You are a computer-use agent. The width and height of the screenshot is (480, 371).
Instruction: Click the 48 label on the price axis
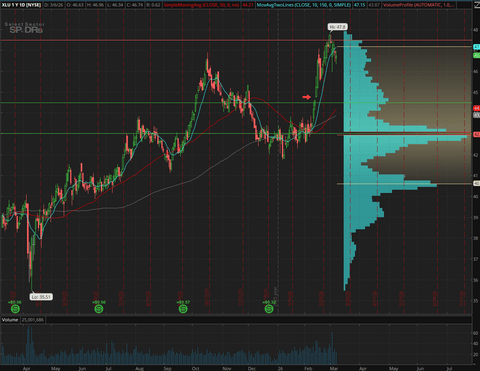click(x=476, y=30)
